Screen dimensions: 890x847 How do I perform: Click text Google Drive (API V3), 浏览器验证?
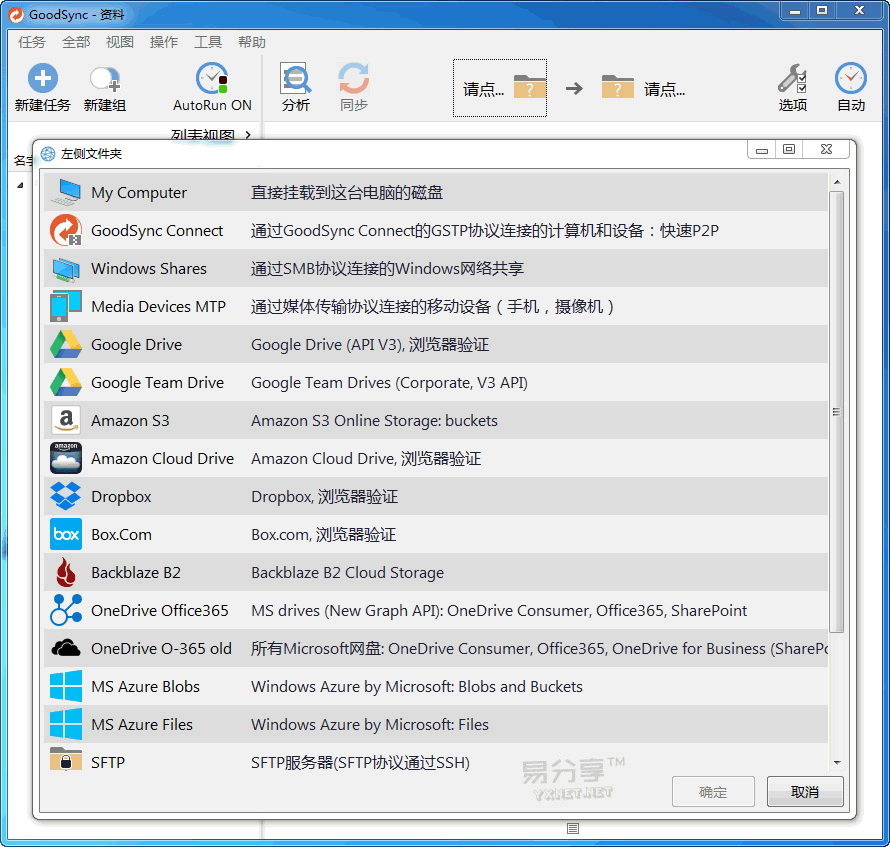[370, 345]
